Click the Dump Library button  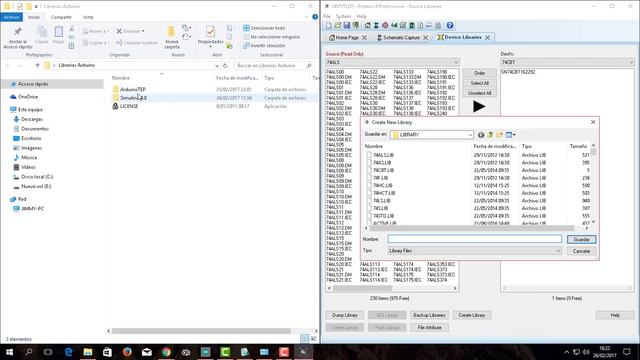tap(344, 315)
